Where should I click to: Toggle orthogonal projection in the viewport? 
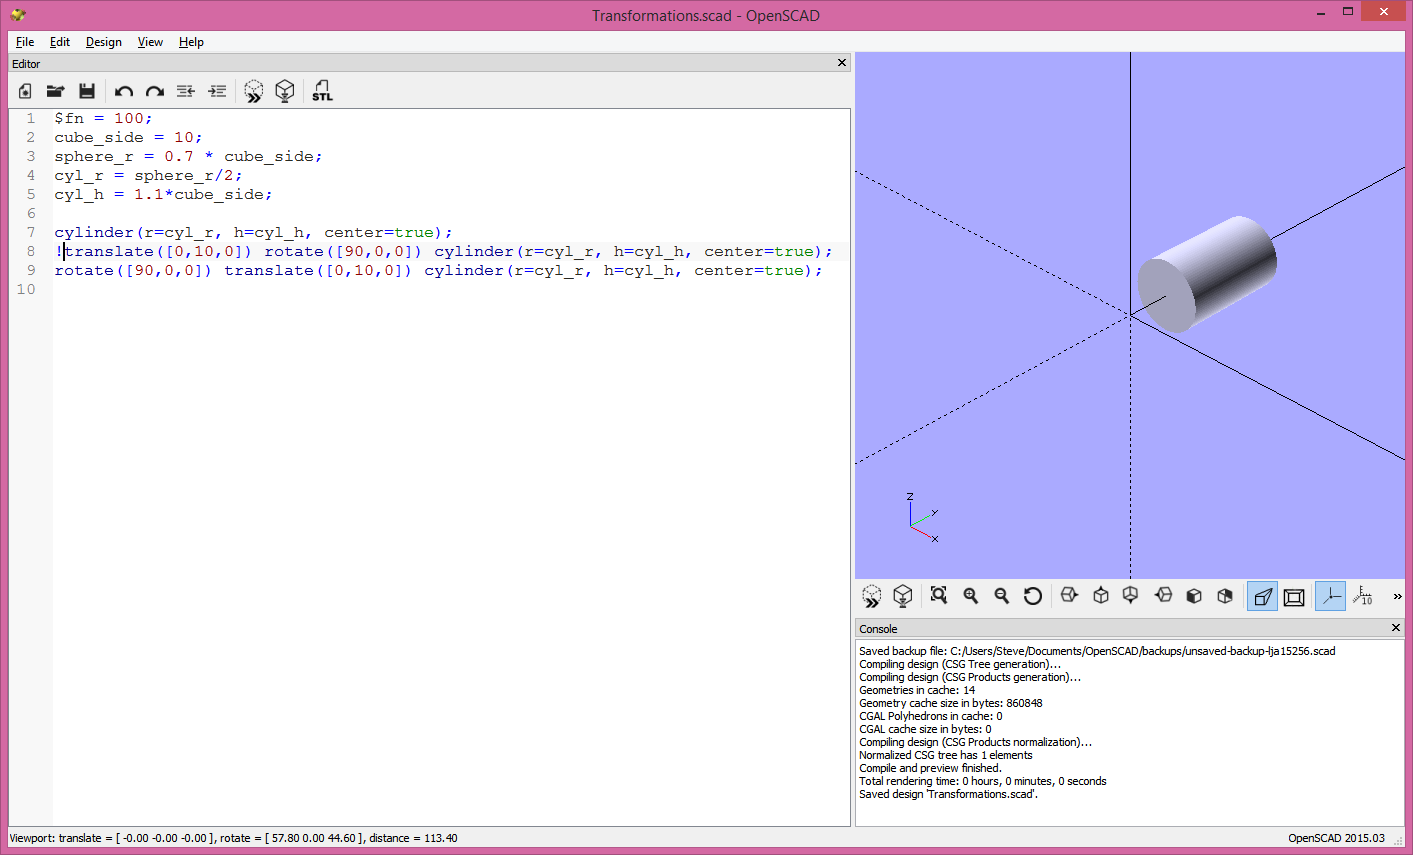[1293, 595]
